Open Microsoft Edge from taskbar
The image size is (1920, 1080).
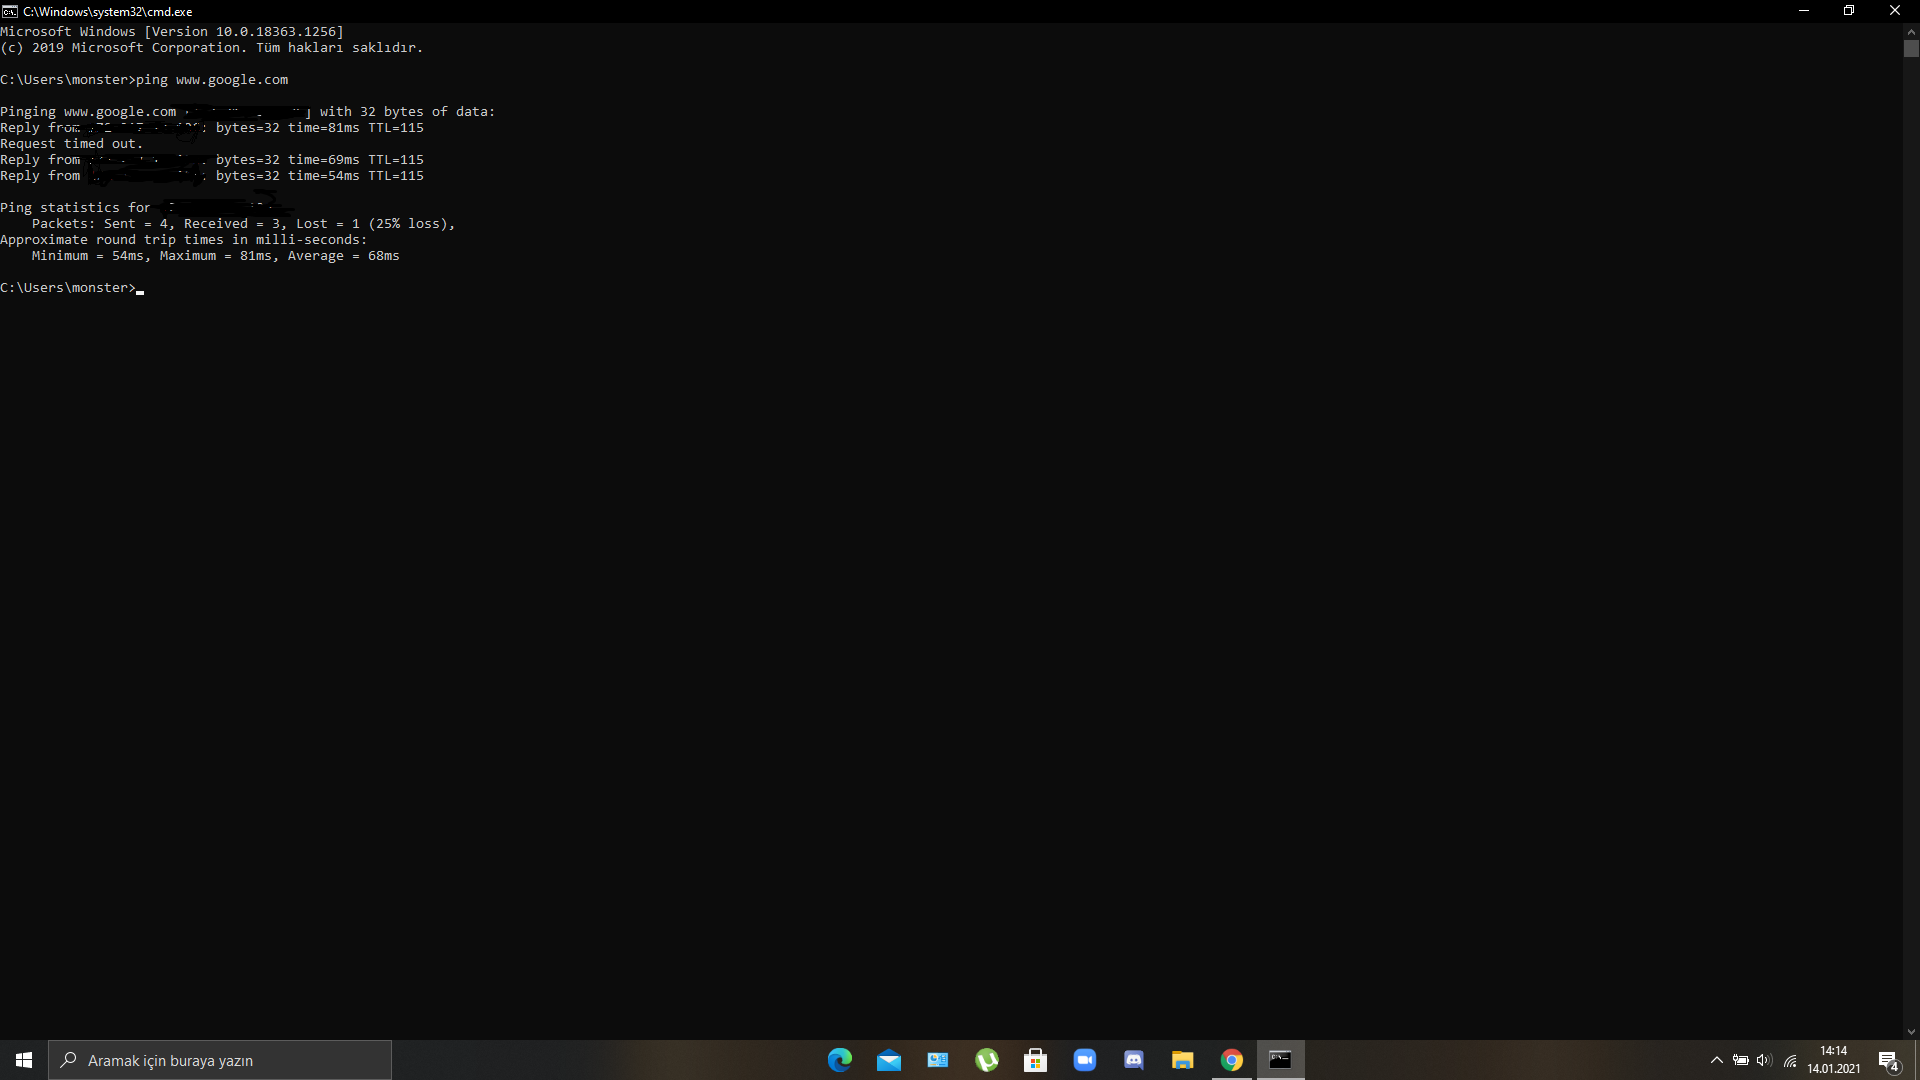[x=839, y=1060]
